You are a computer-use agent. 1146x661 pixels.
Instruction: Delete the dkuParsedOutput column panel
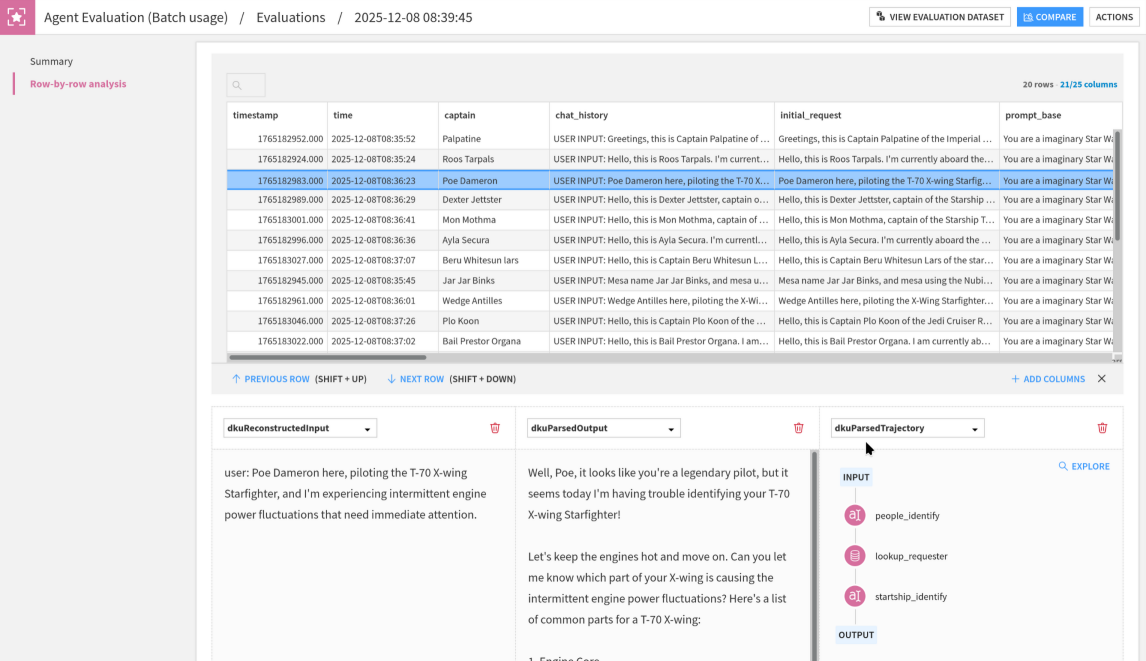[798, 428]
